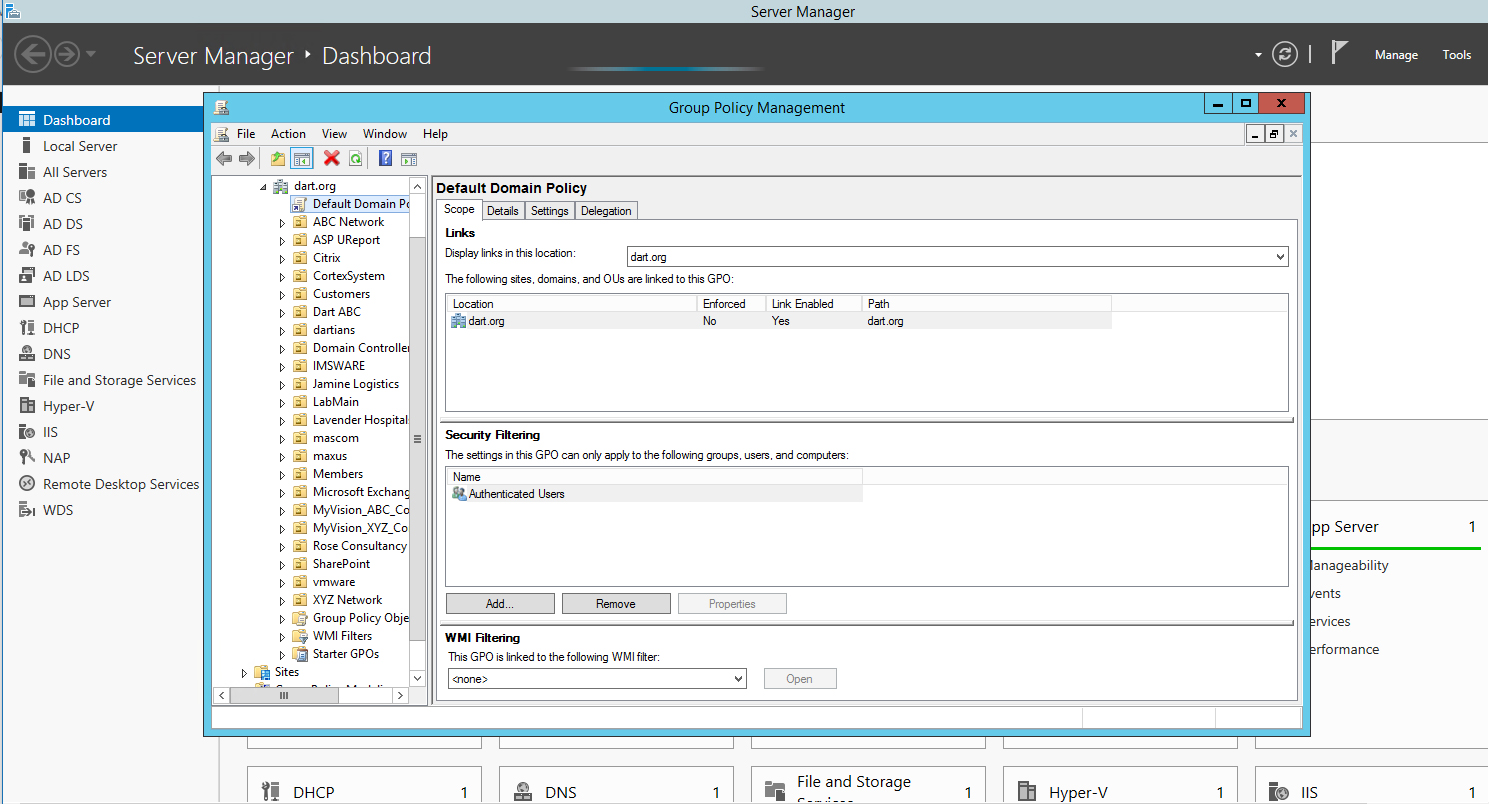Viewport: 1489px width, 804px height.
Task: Switch to the Delegation tab
Action: [606, 211]
